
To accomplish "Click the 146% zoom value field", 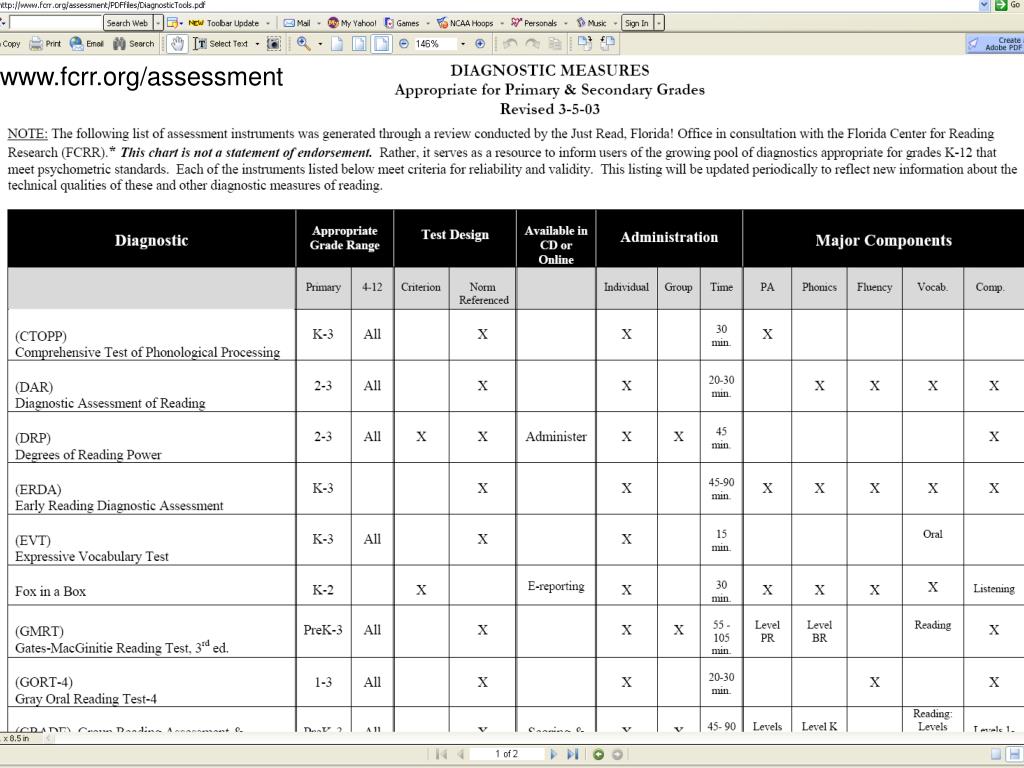I will pos(434,44).
